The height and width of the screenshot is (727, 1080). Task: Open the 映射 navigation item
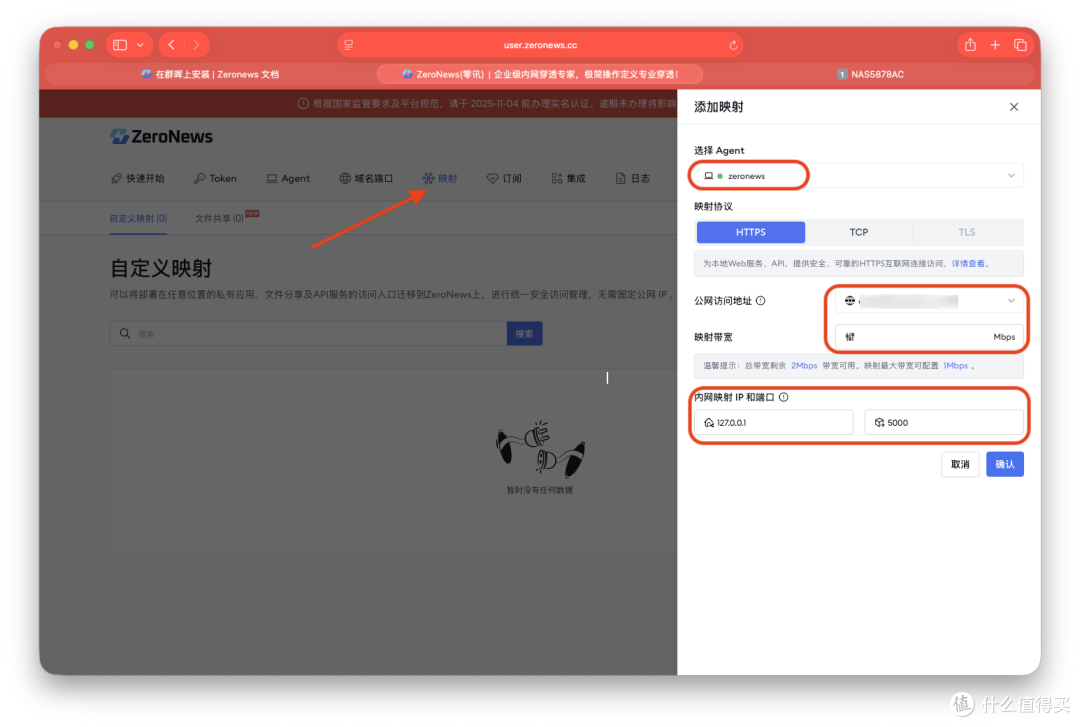coord(439,178)
